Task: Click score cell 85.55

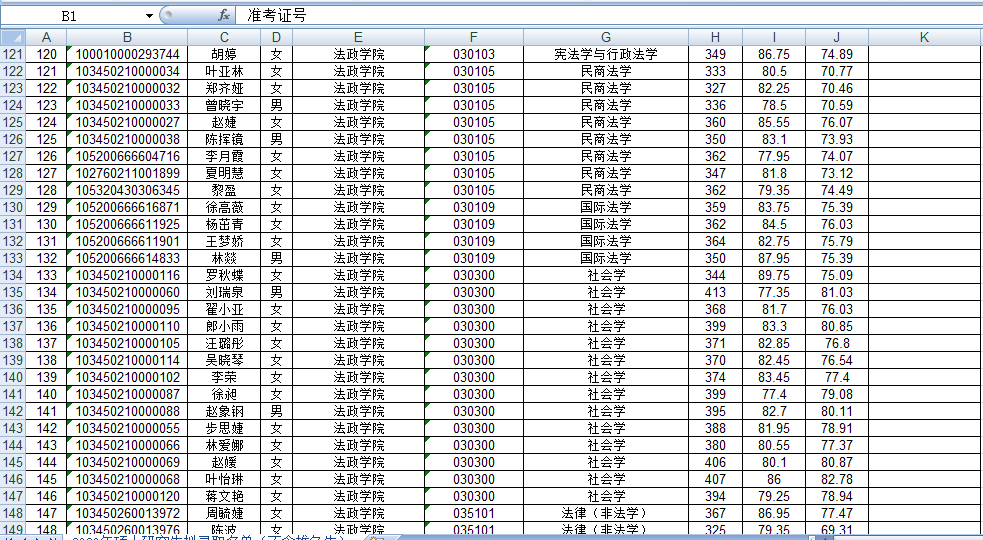Action: coord(774,122)
